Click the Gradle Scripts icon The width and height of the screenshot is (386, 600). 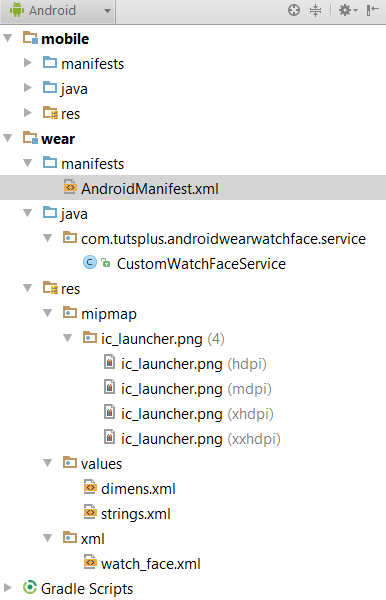tap(30, 587)
